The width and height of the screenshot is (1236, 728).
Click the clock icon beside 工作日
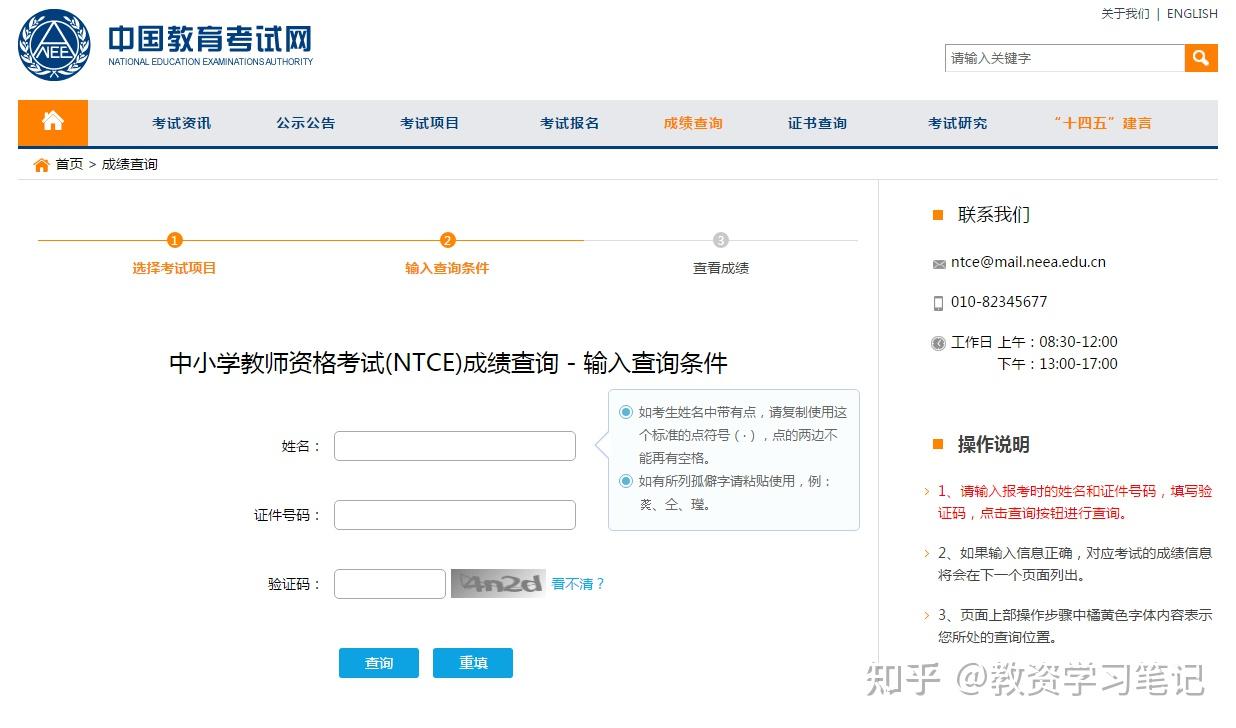pyautogui.click(x=938, y=343)
